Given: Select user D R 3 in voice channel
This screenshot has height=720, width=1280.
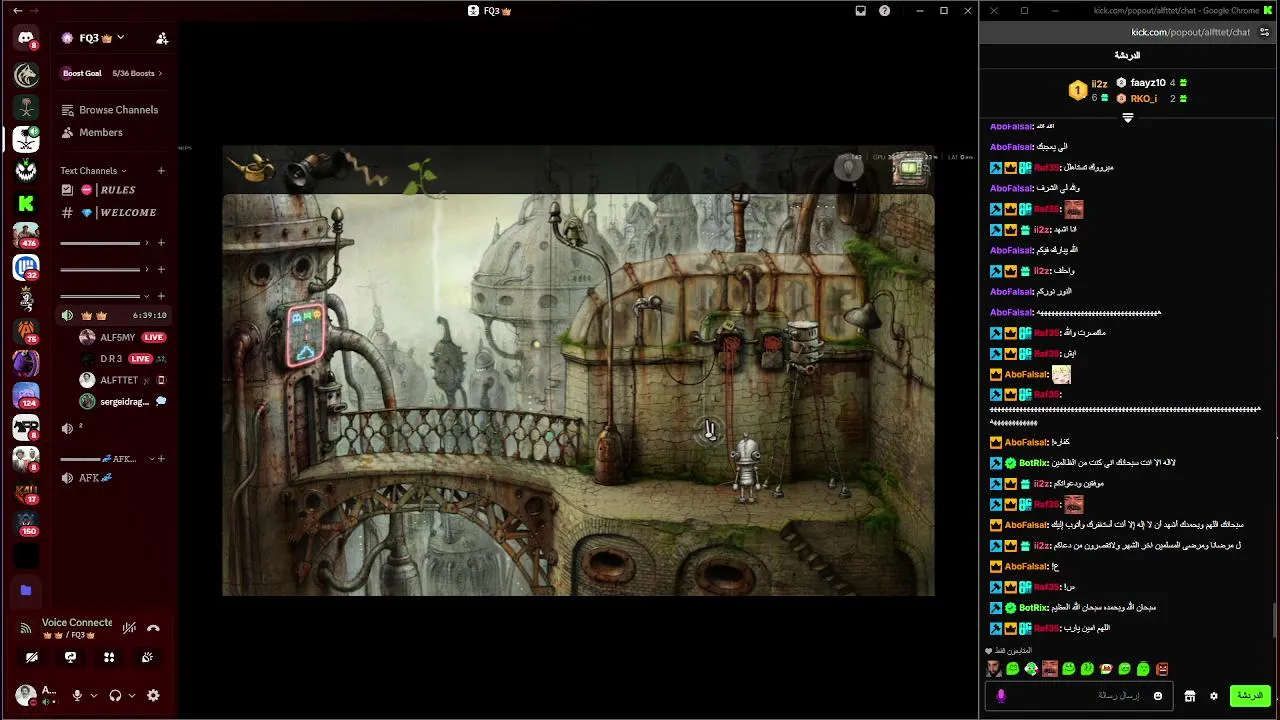Looking at the screenshot, I should tap(122, 359).
